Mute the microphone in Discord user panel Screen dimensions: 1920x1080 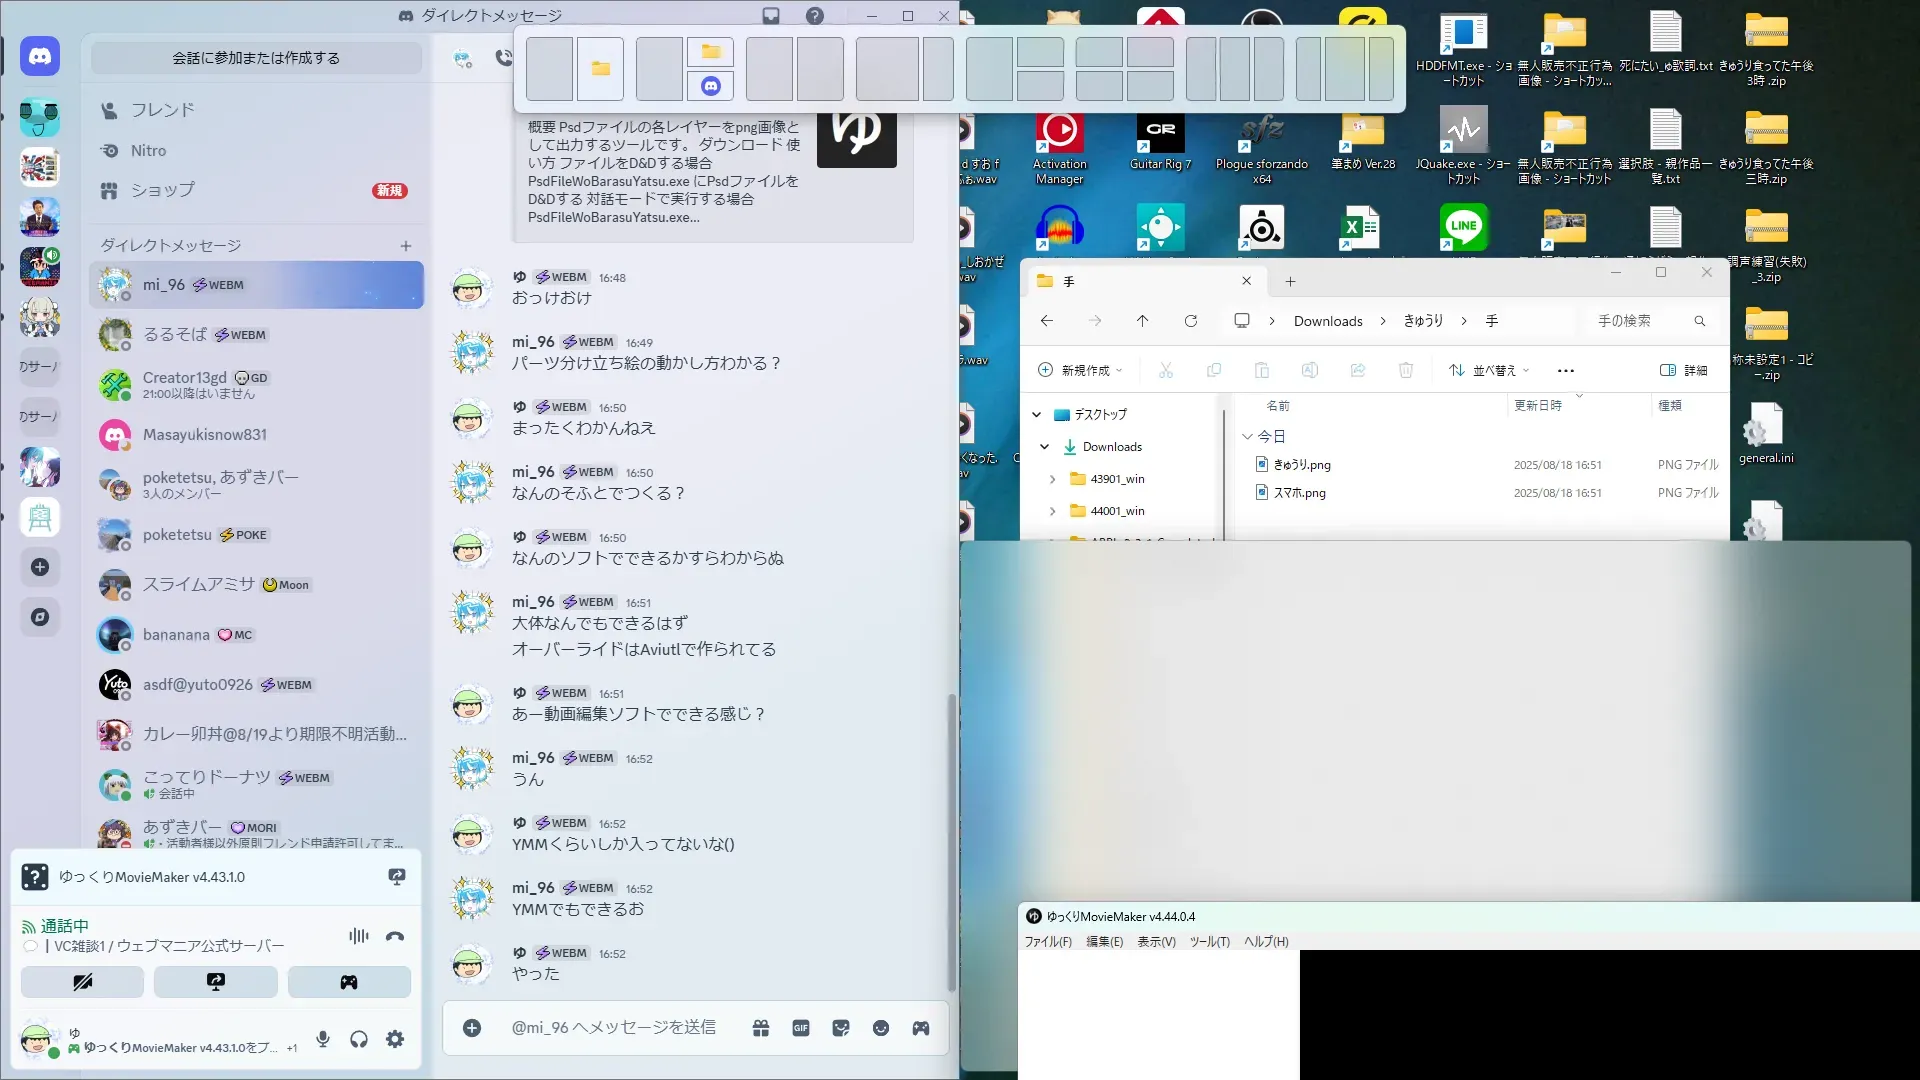pos(323,1039)
